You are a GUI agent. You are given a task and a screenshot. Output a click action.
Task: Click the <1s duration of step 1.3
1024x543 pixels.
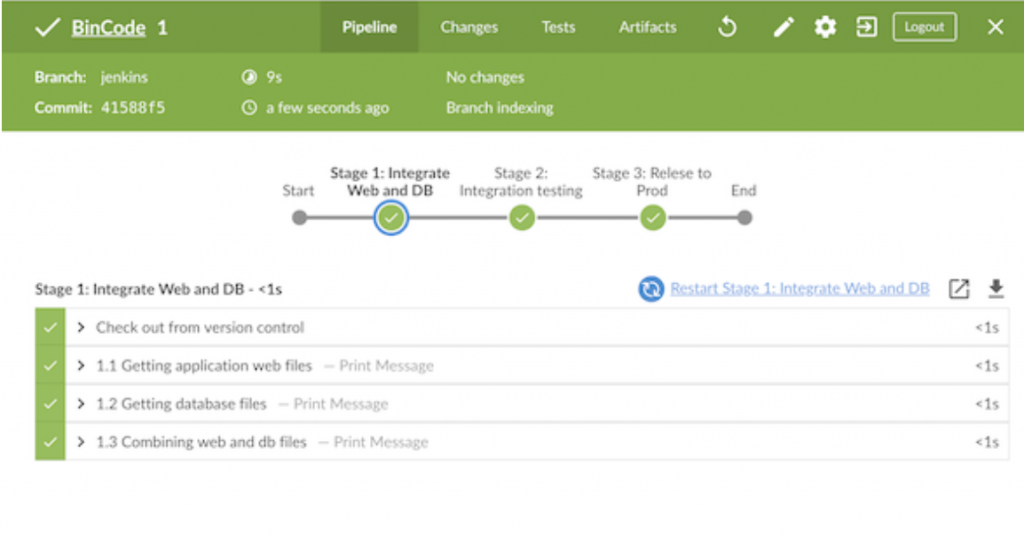point(987,442)
